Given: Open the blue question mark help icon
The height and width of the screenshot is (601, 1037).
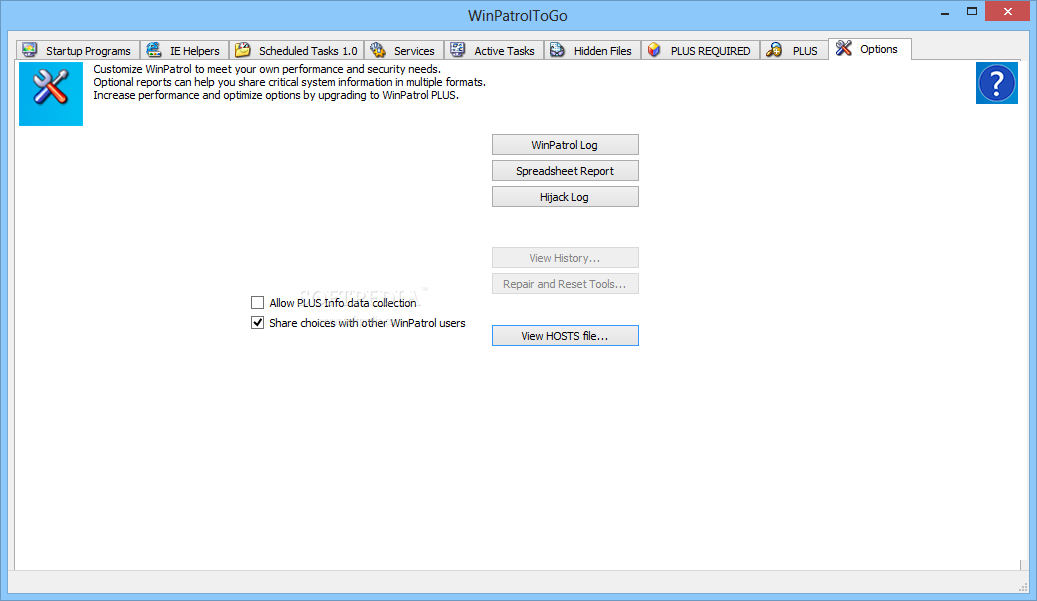Looking at the screenshot, I should tap(997, 83).
